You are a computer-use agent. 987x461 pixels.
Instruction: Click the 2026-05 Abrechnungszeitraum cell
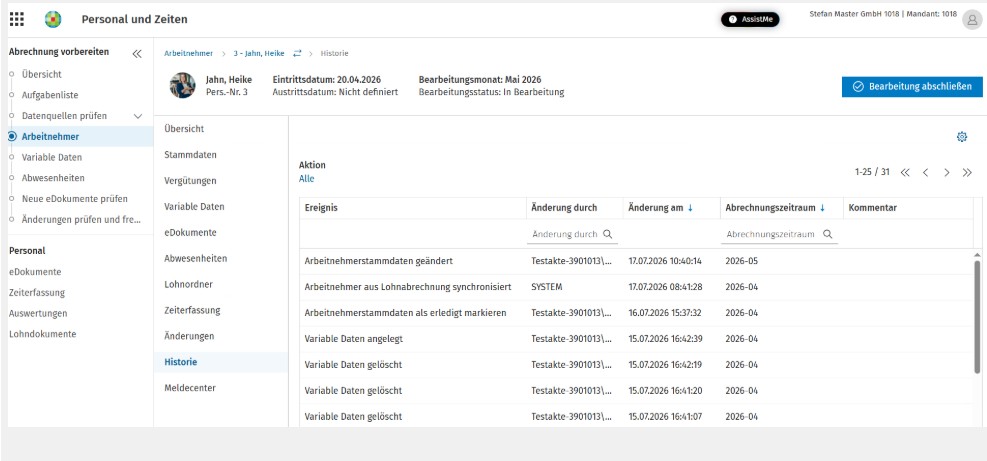click(742, 261)
